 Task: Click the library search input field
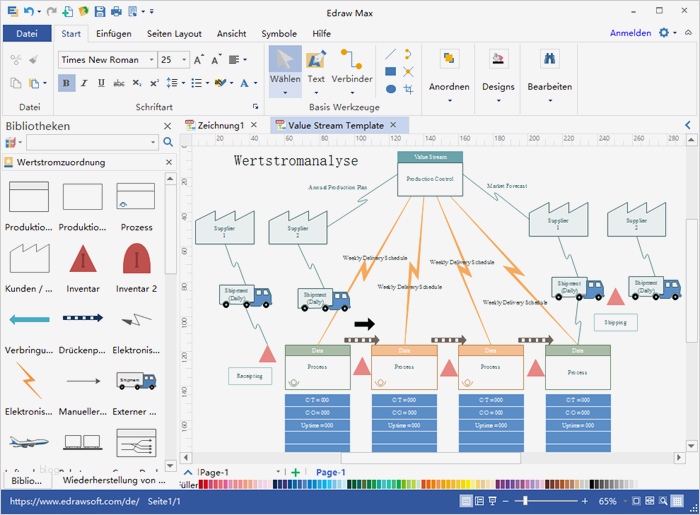coord(92,142)
